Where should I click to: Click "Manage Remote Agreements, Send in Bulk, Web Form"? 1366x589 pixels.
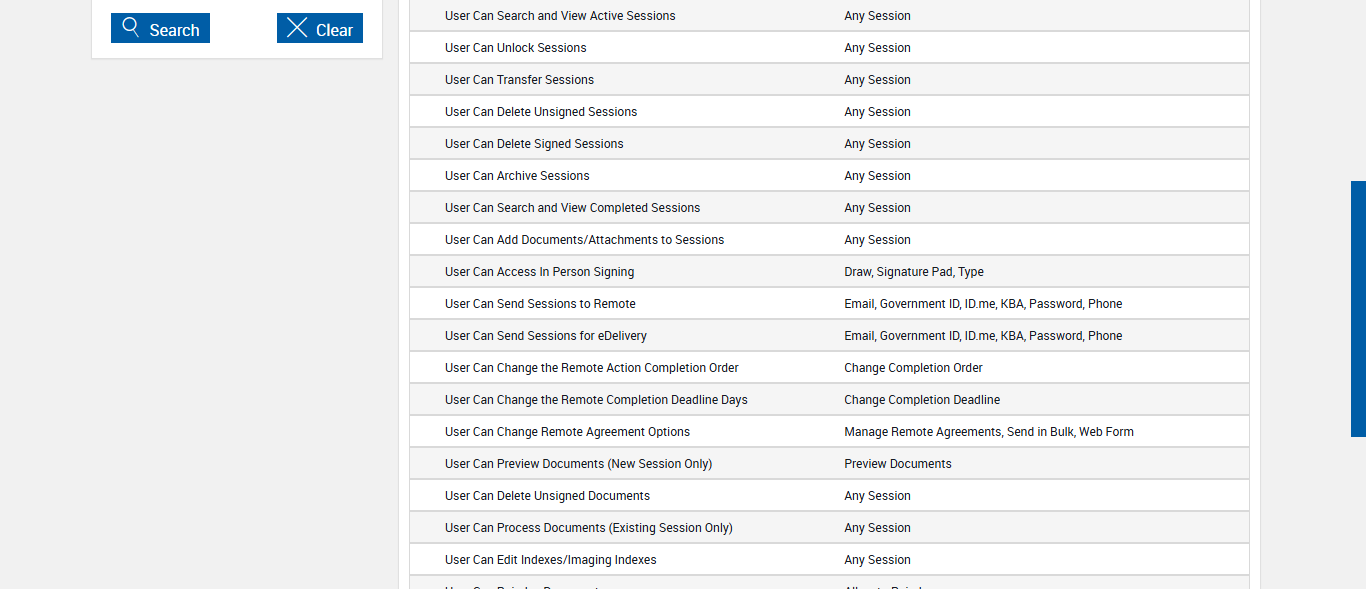(x=989, y=432)
